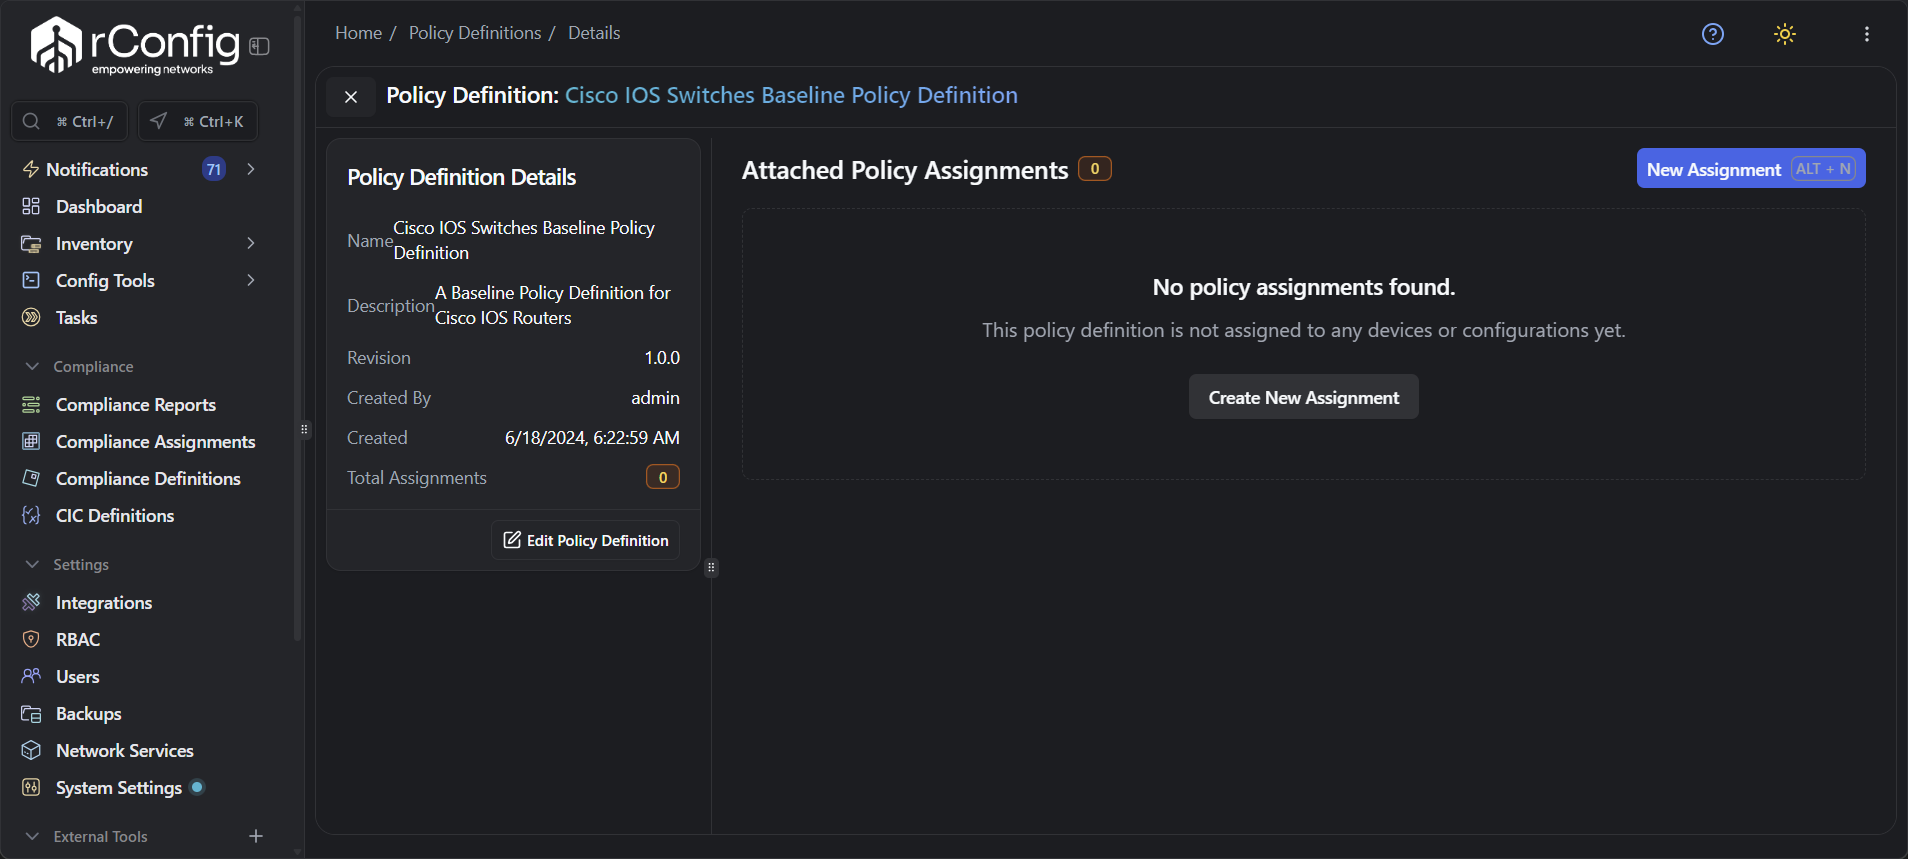Viewport: 1908px width, 859px height.
Task: Open Backups page
Action: pos(89,713)
